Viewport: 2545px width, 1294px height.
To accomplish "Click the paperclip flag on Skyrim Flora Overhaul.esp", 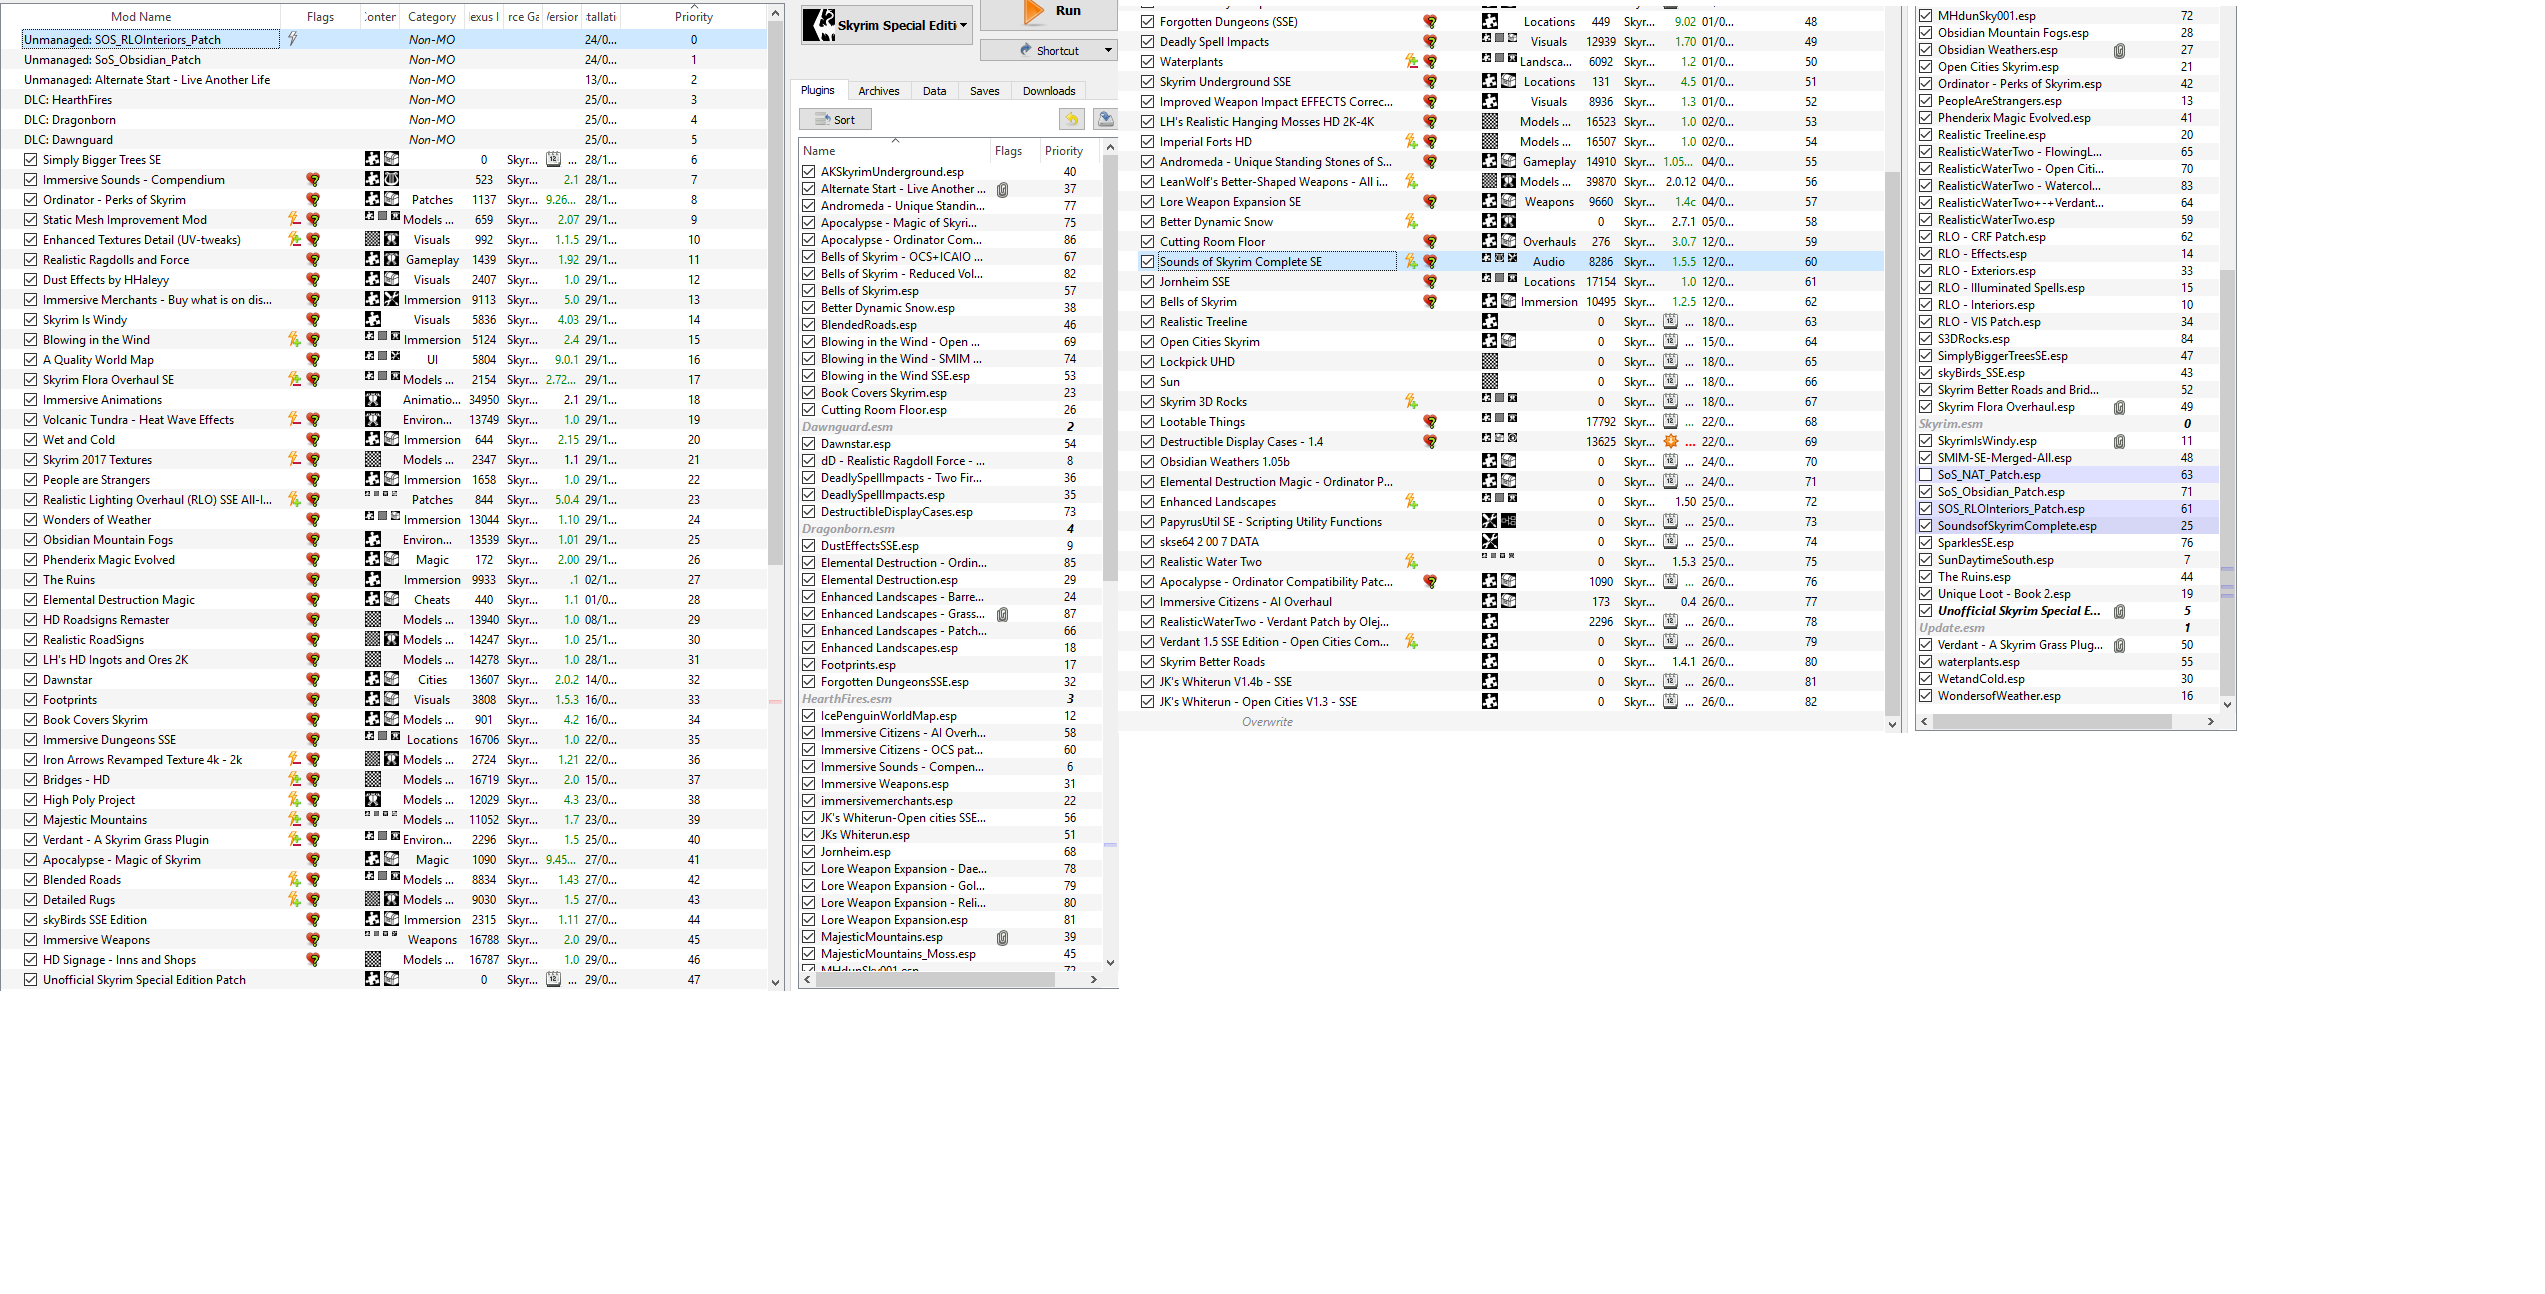I will [2119, 407].
